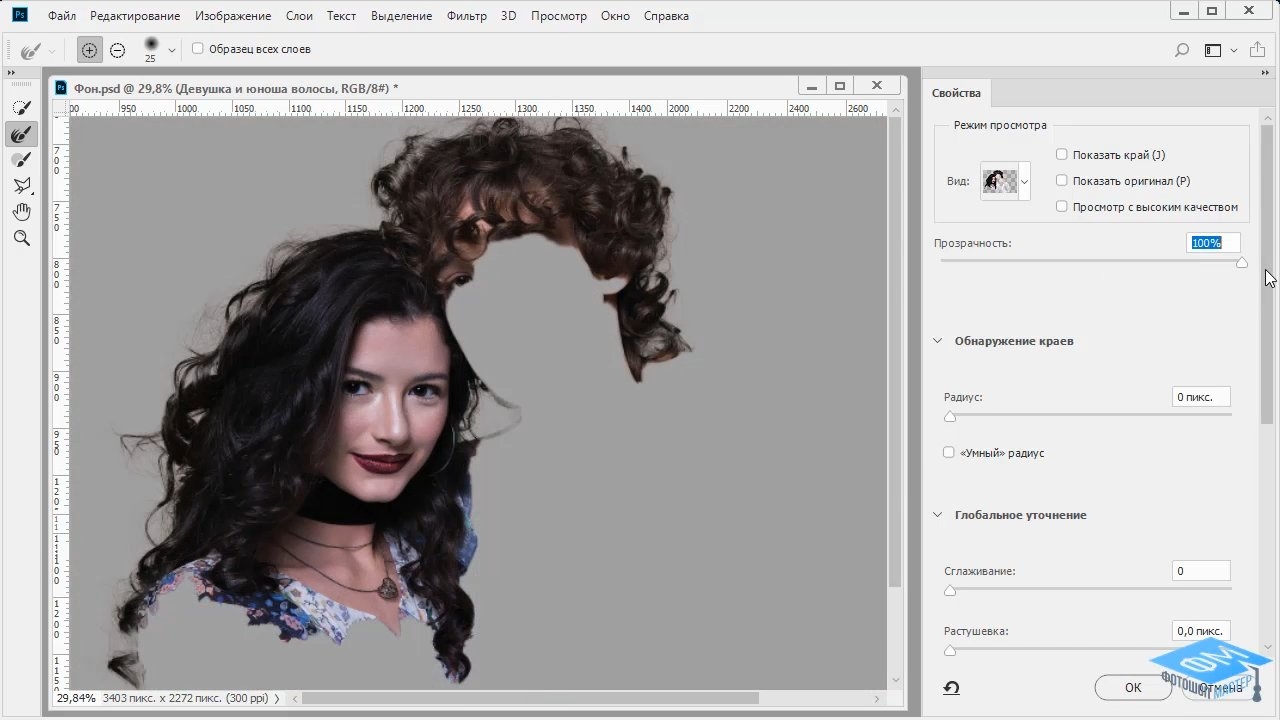Open the brush size preset dropdown
The image size is (1280, 720).
[172, 50]
